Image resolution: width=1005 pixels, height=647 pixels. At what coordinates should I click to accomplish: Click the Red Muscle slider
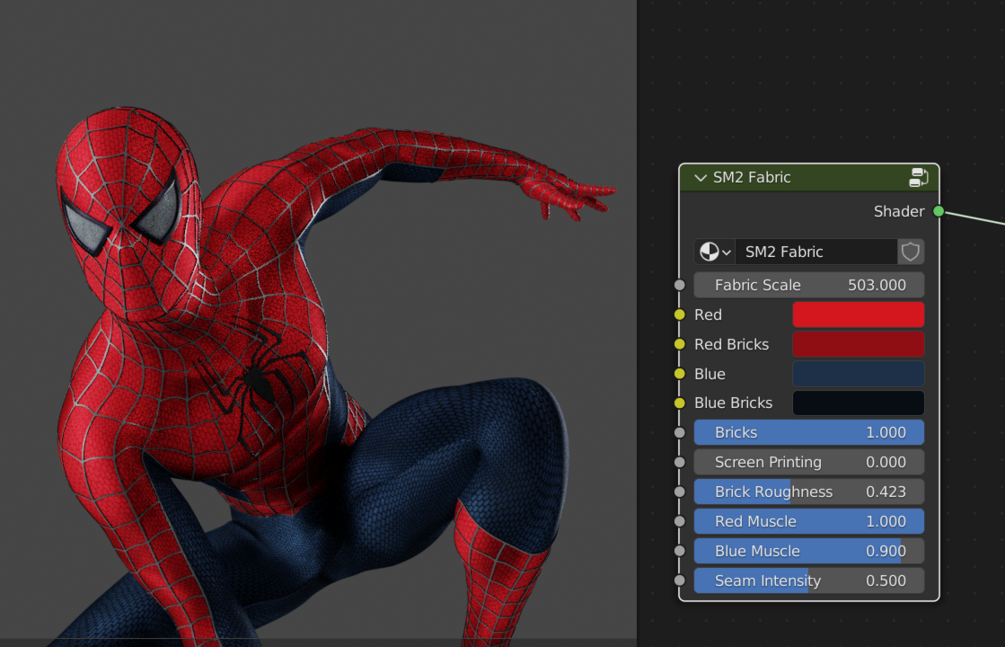809,521
